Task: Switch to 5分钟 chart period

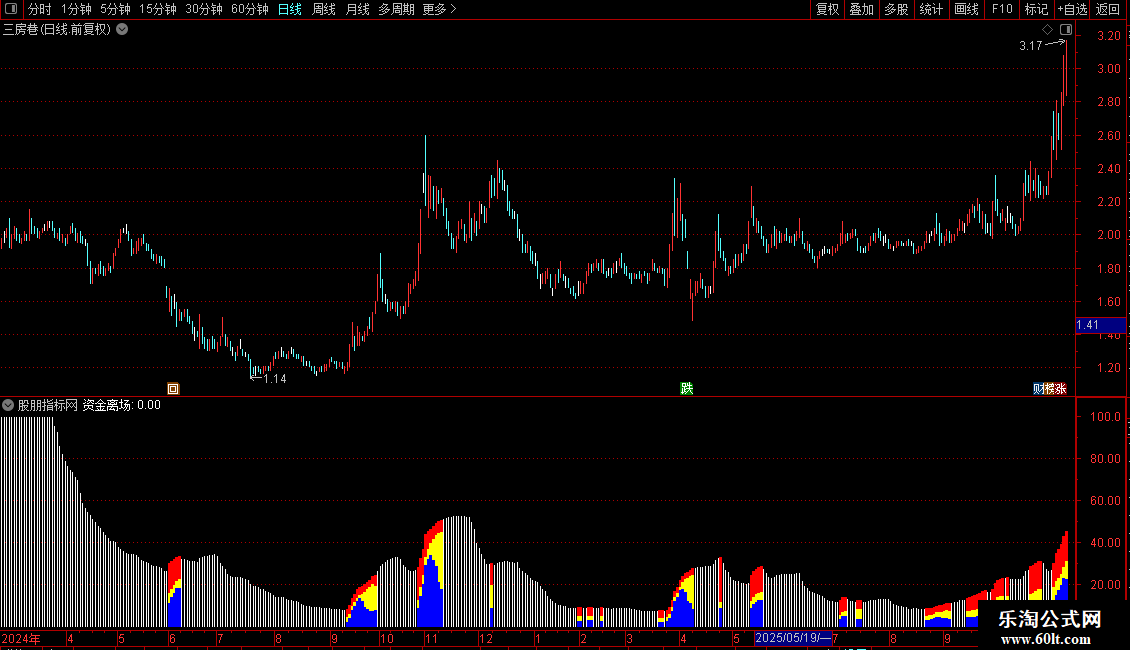Action: click(x=115, y=9)
